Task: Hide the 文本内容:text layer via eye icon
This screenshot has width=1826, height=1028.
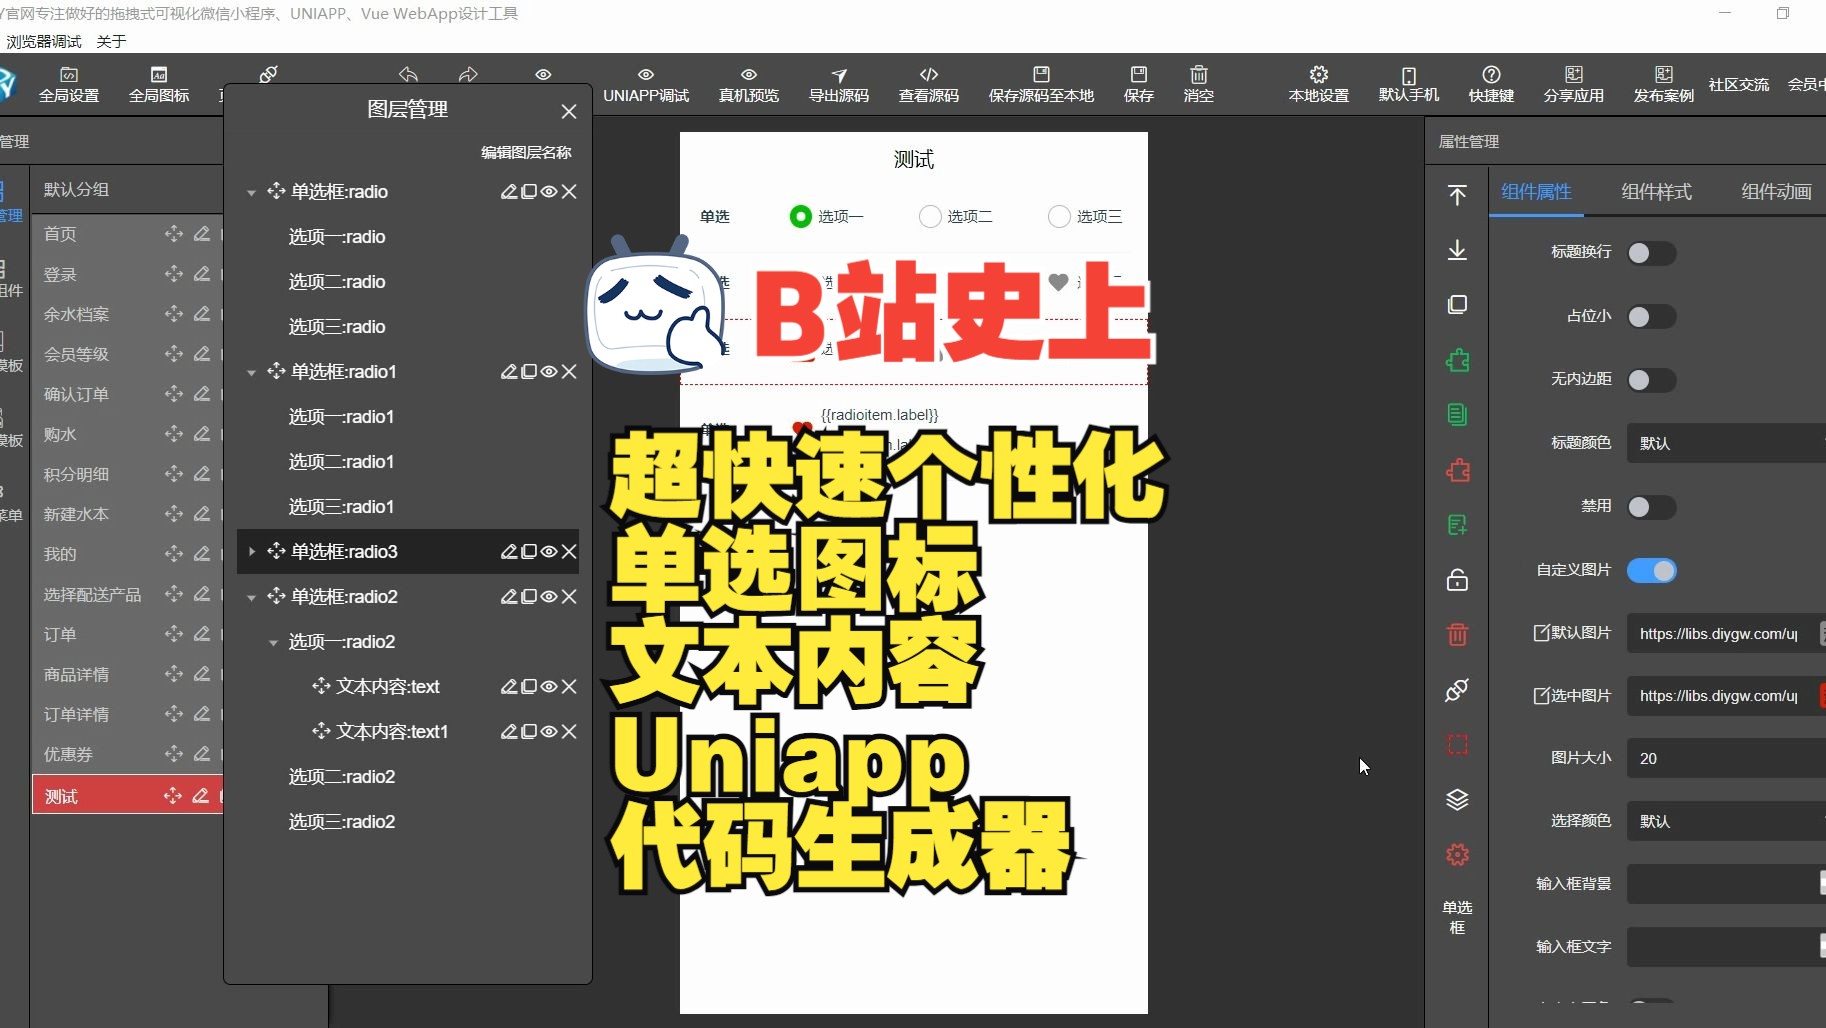Action: pos(549,687)
